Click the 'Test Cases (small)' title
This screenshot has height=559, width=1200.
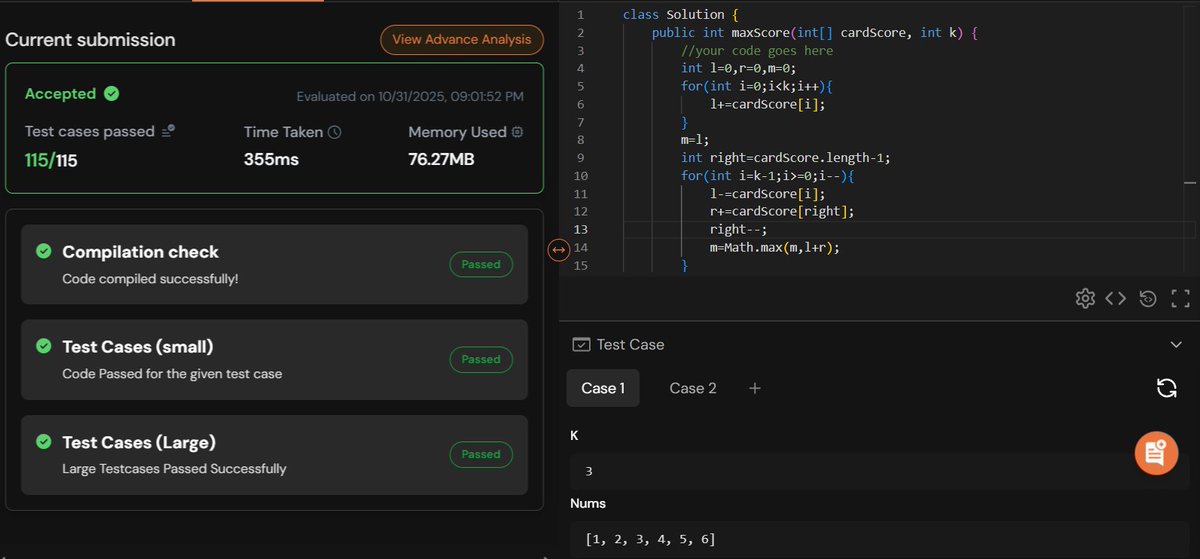tap(138, 347)
